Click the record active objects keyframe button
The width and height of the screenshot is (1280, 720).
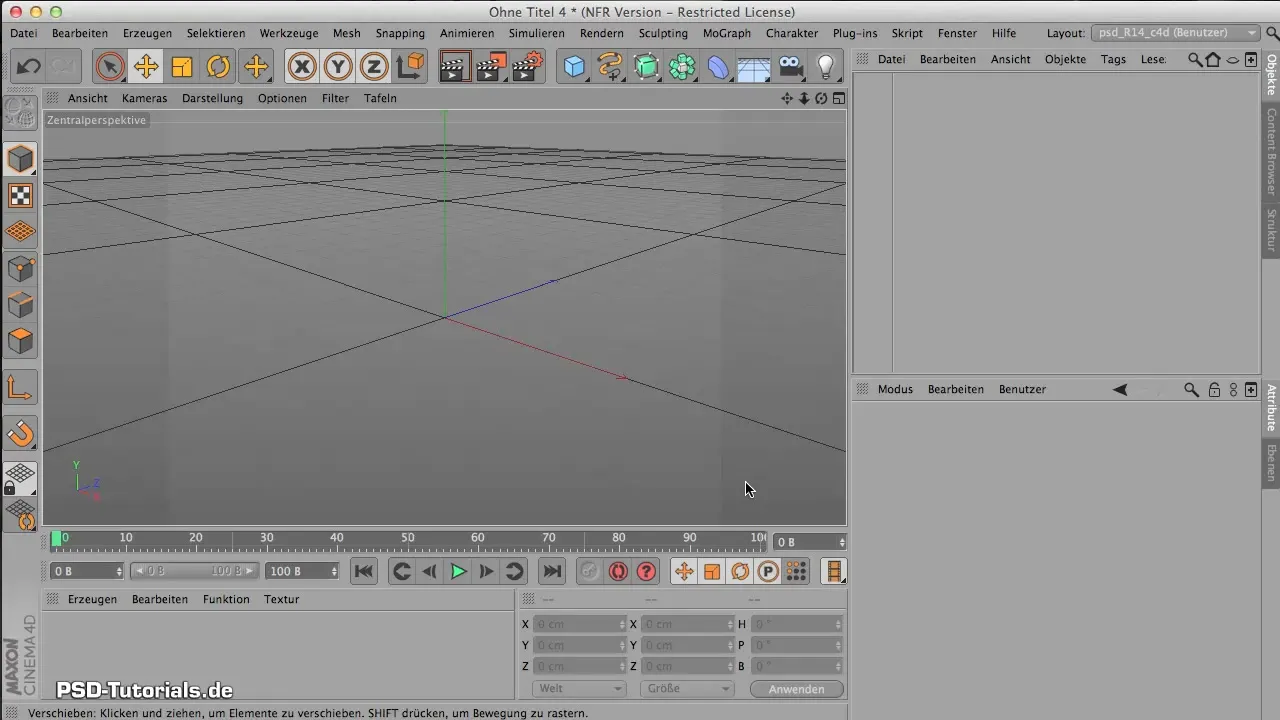point(590,571)
